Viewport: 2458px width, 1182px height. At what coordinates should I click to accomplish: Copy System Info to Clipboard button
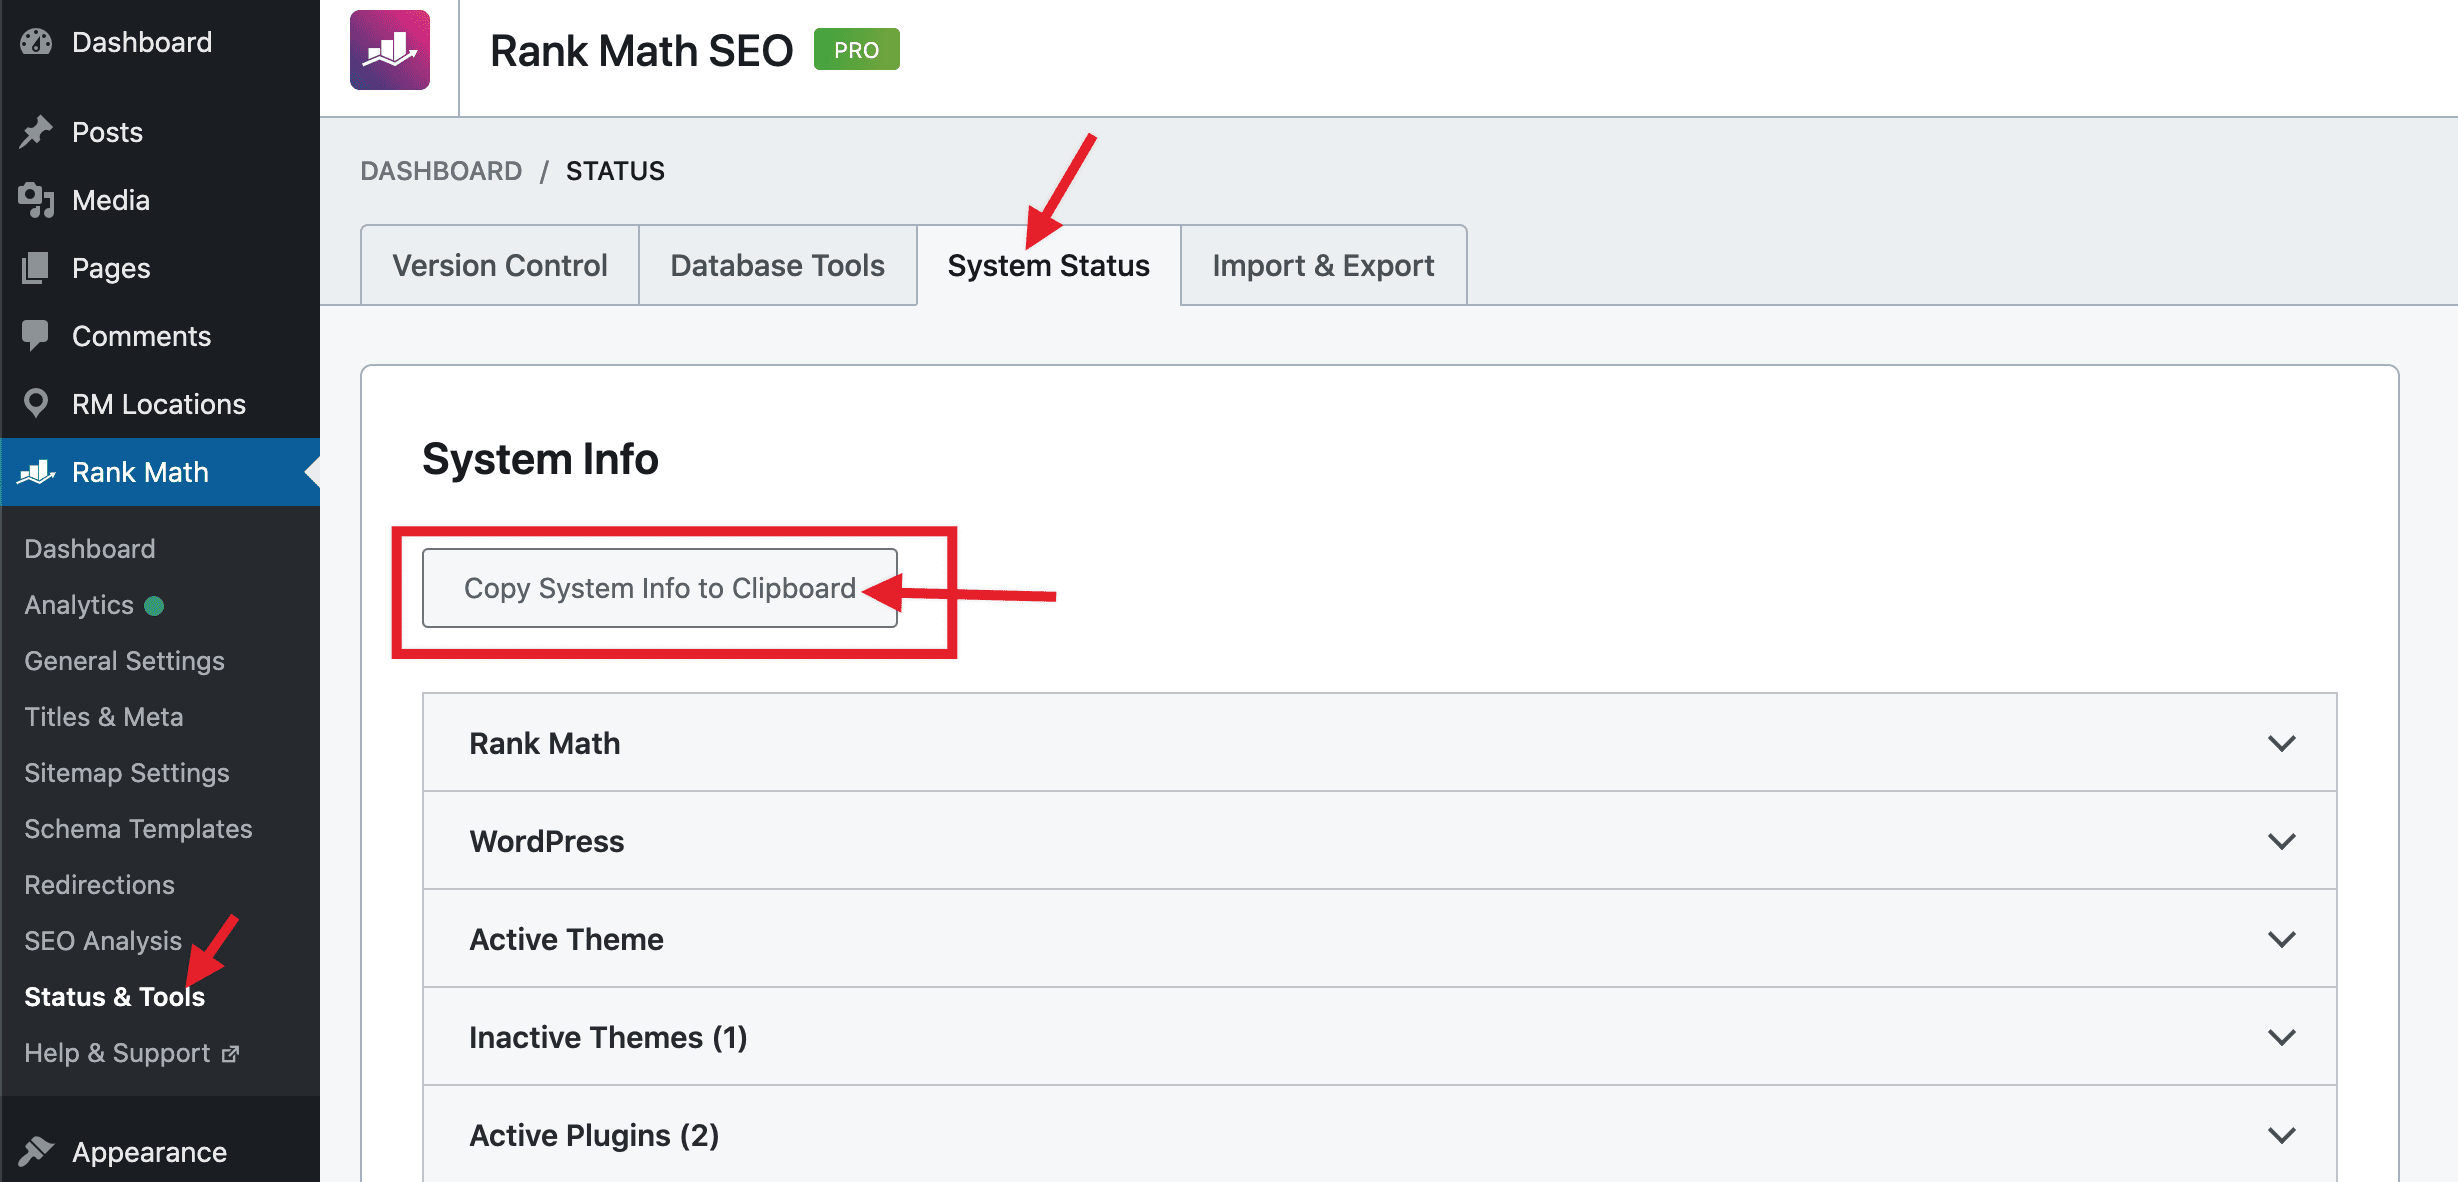pyautogui.click(x=660, y=588)
